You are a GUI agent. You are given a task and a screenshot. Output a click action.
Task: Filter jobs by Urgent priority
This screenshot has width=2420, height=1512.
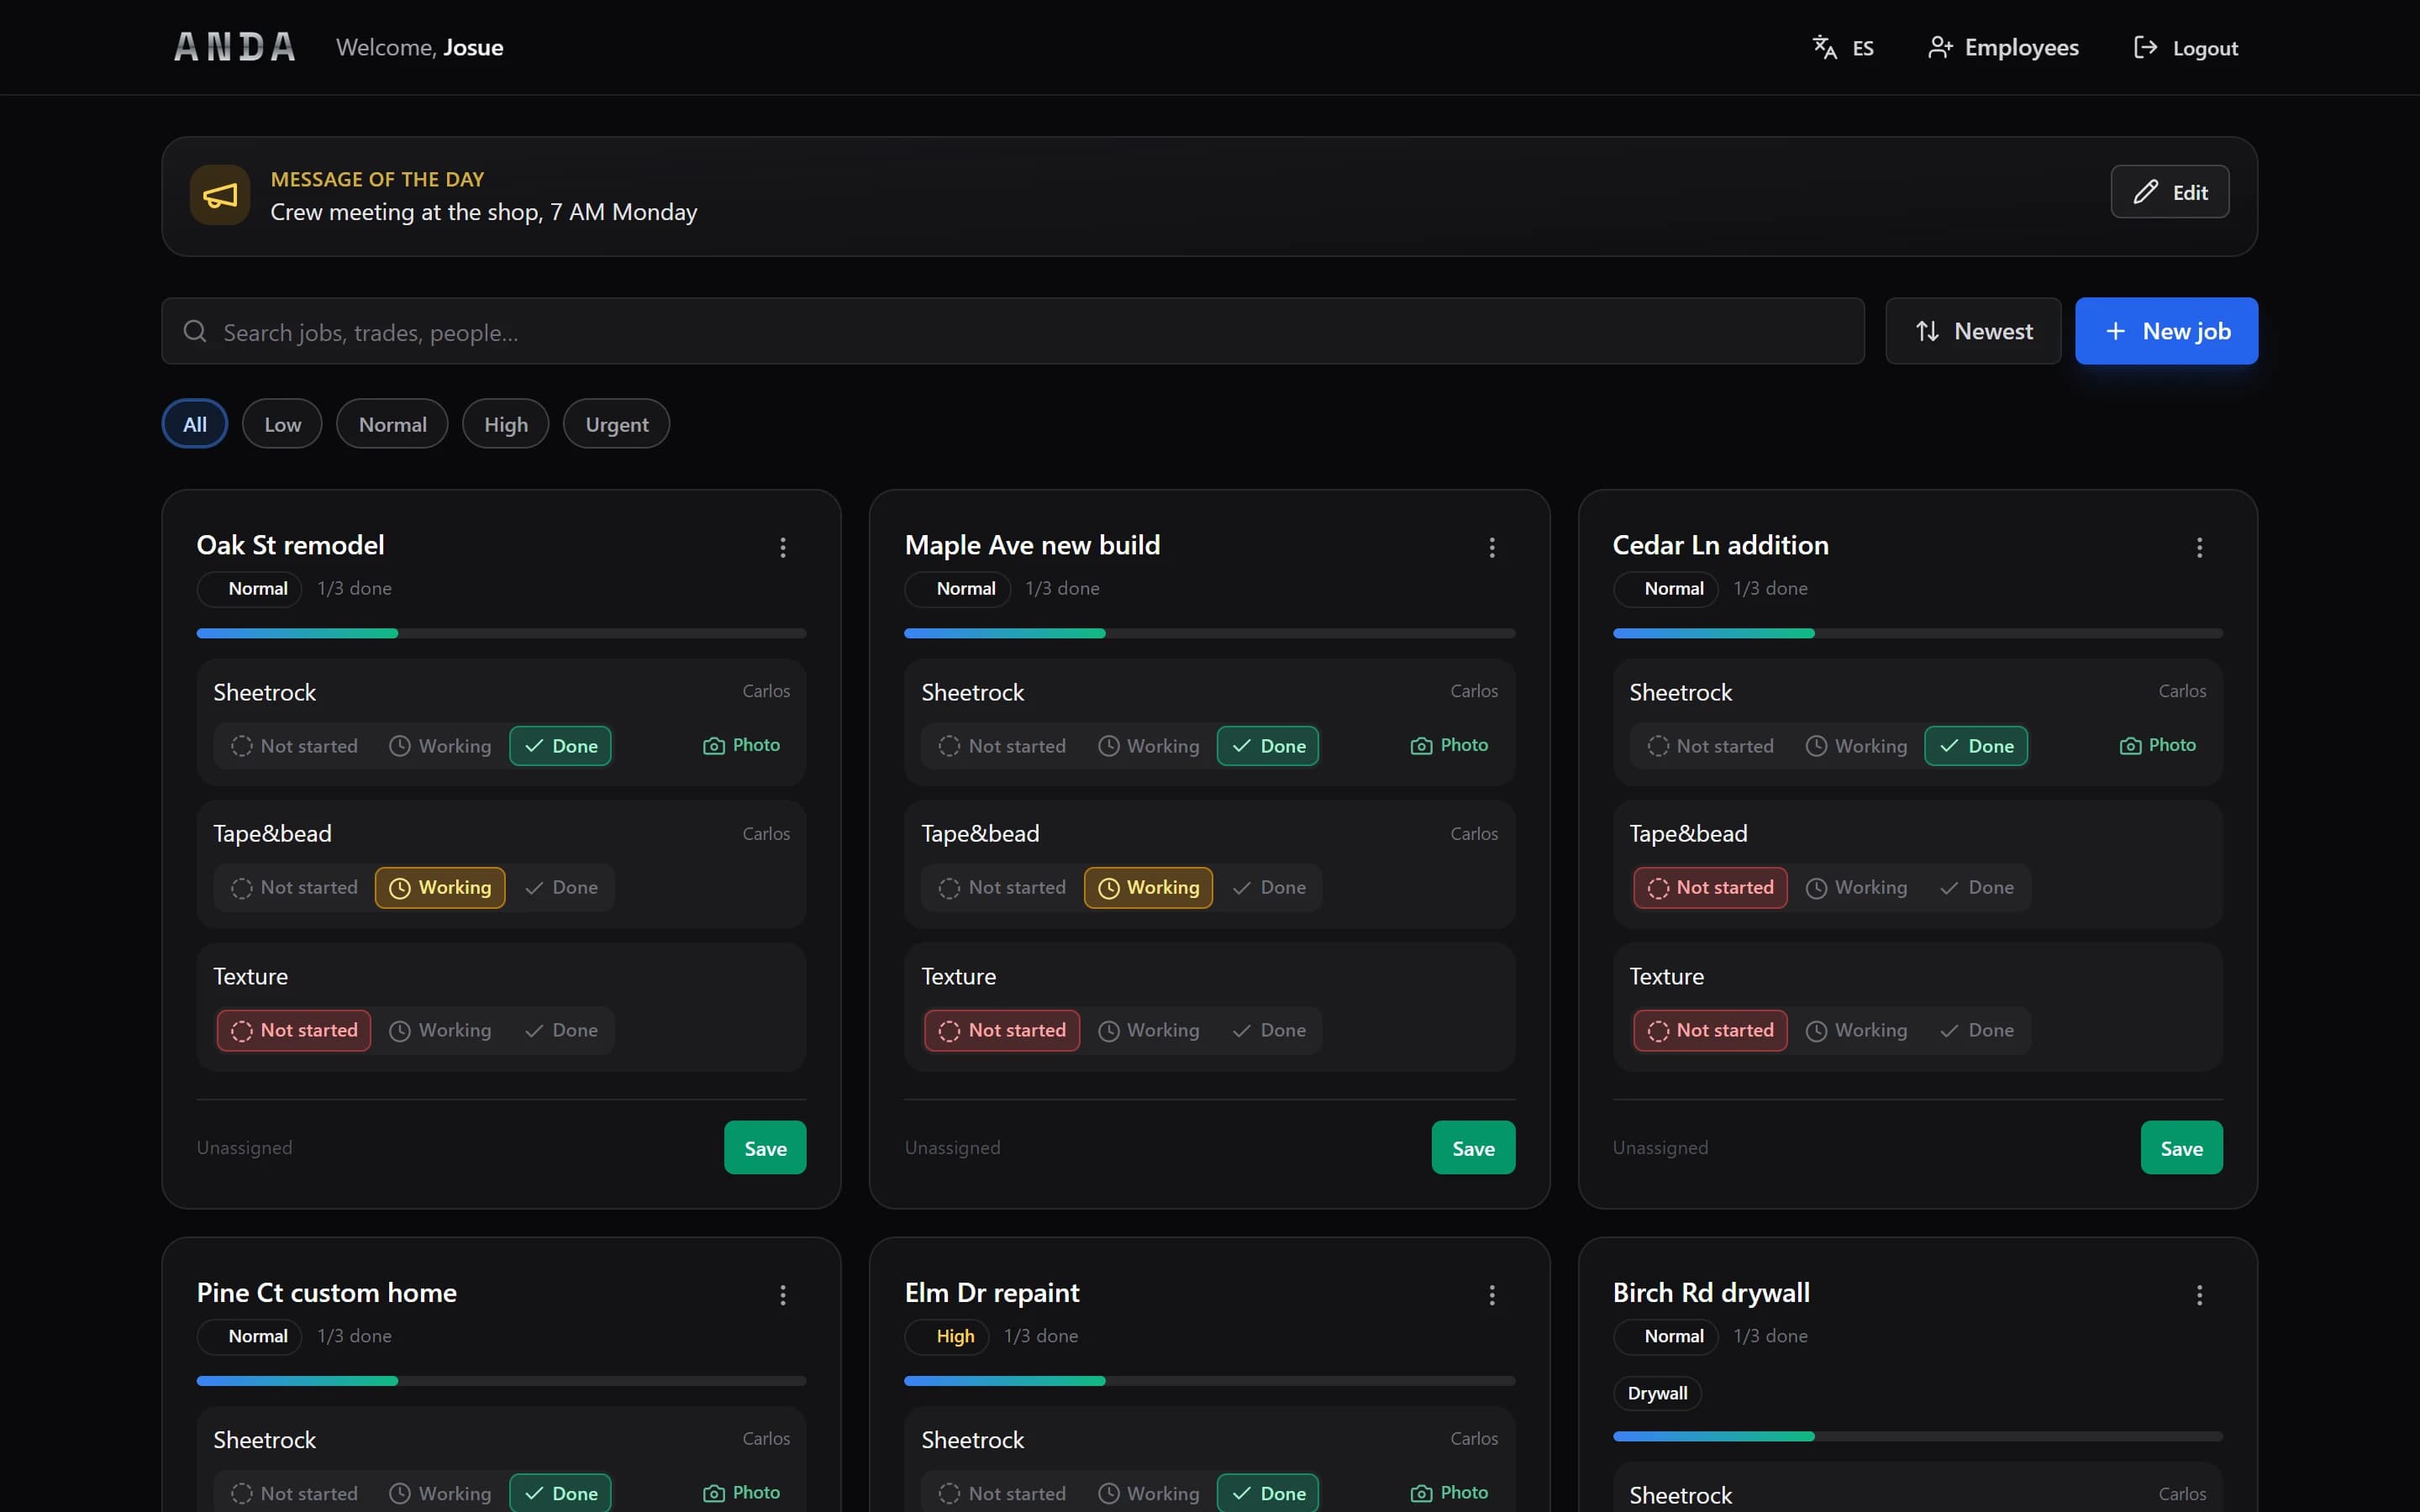click(617, 424)
